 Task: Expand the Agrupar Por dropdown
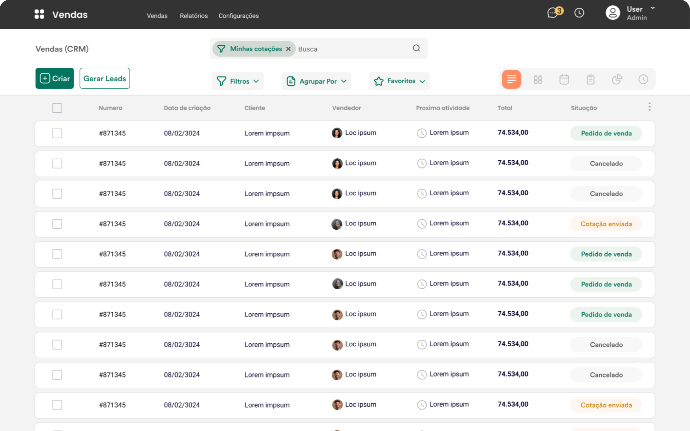coord(316,81)
